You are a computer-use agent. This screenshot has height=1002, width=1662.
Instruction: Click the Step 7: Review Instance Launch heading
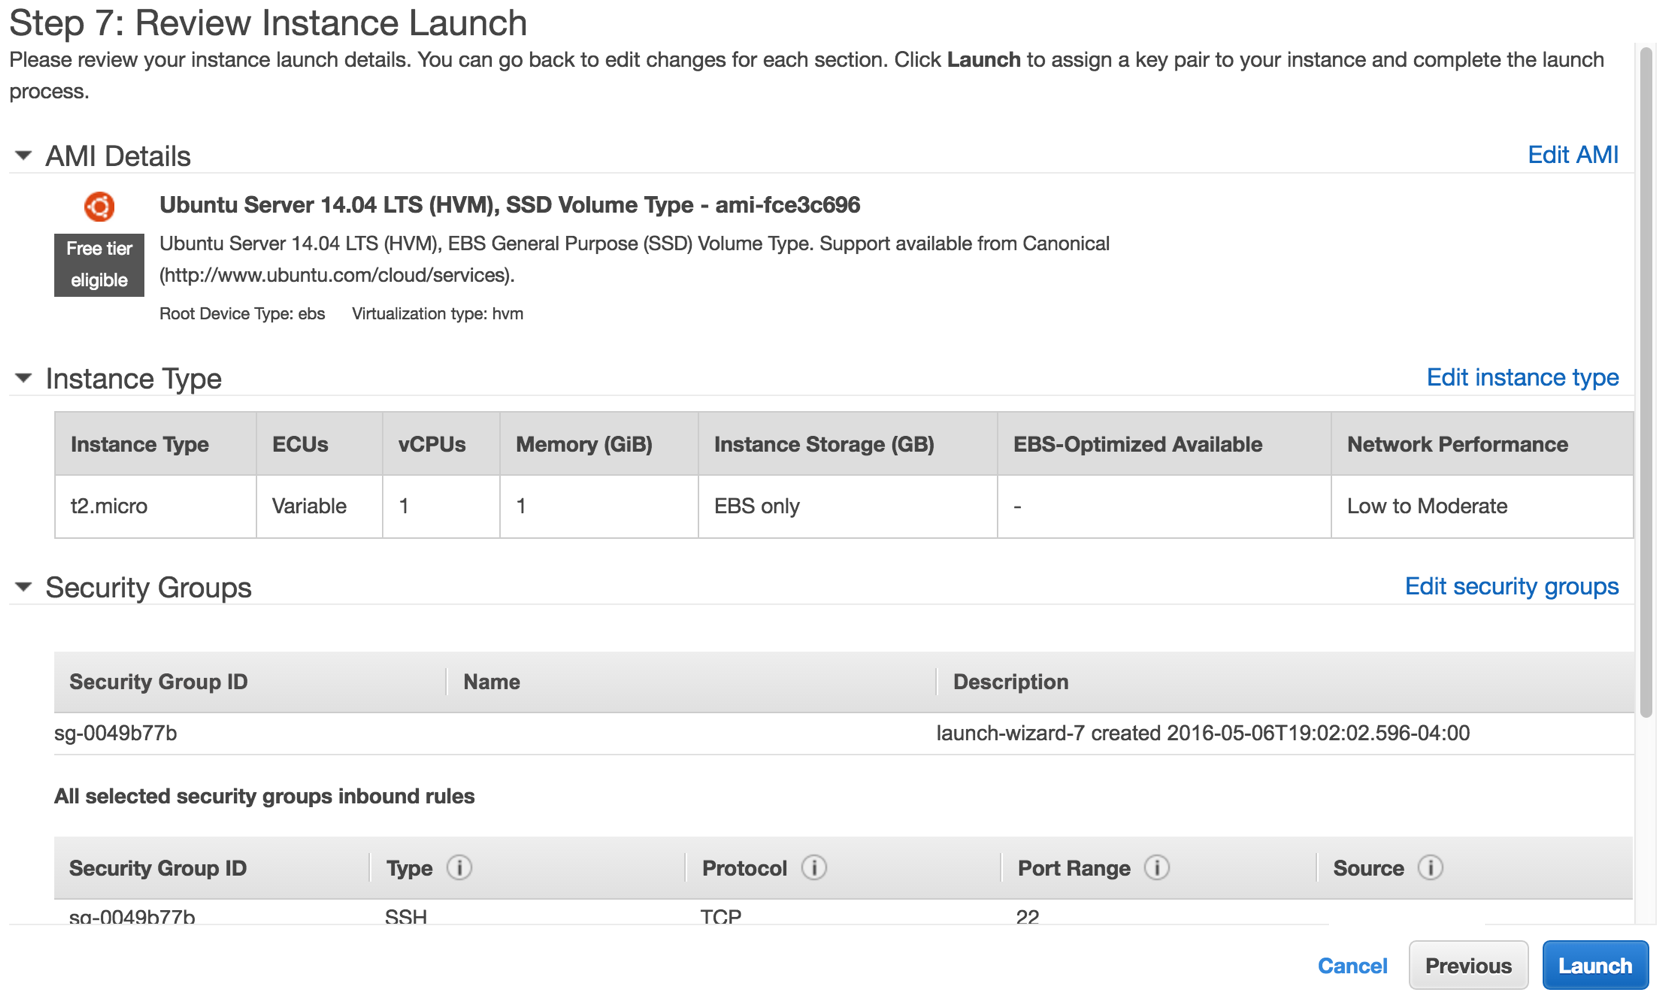268,22
